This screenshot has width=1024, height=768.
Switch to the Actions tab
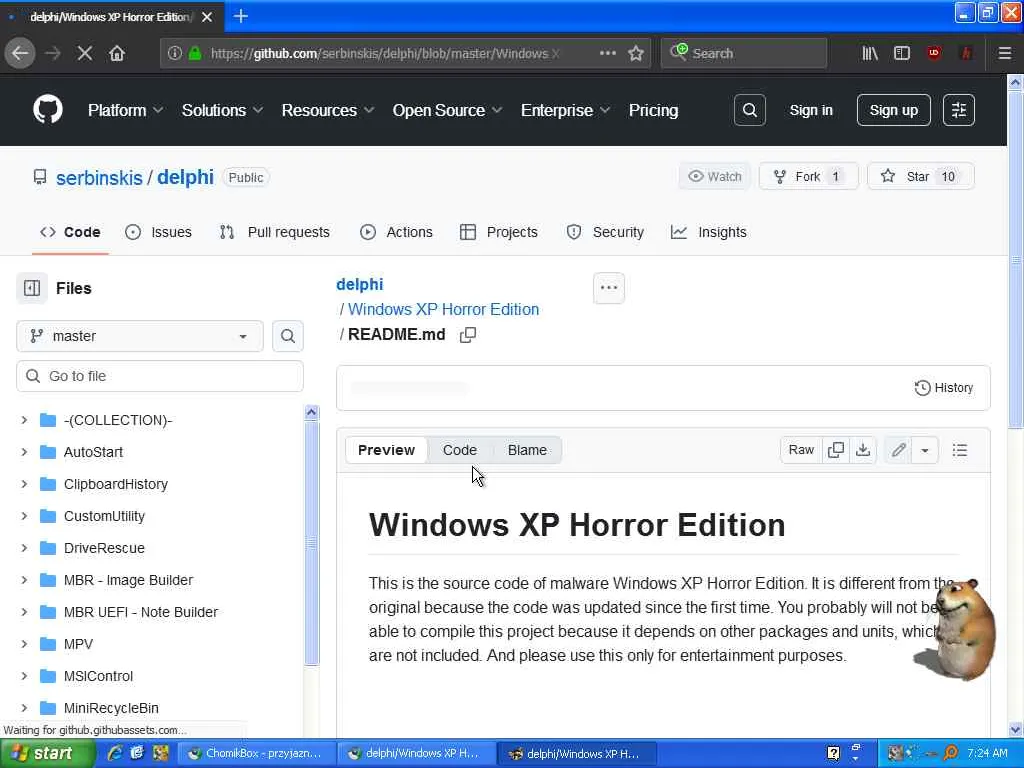[x=396, y=232]
